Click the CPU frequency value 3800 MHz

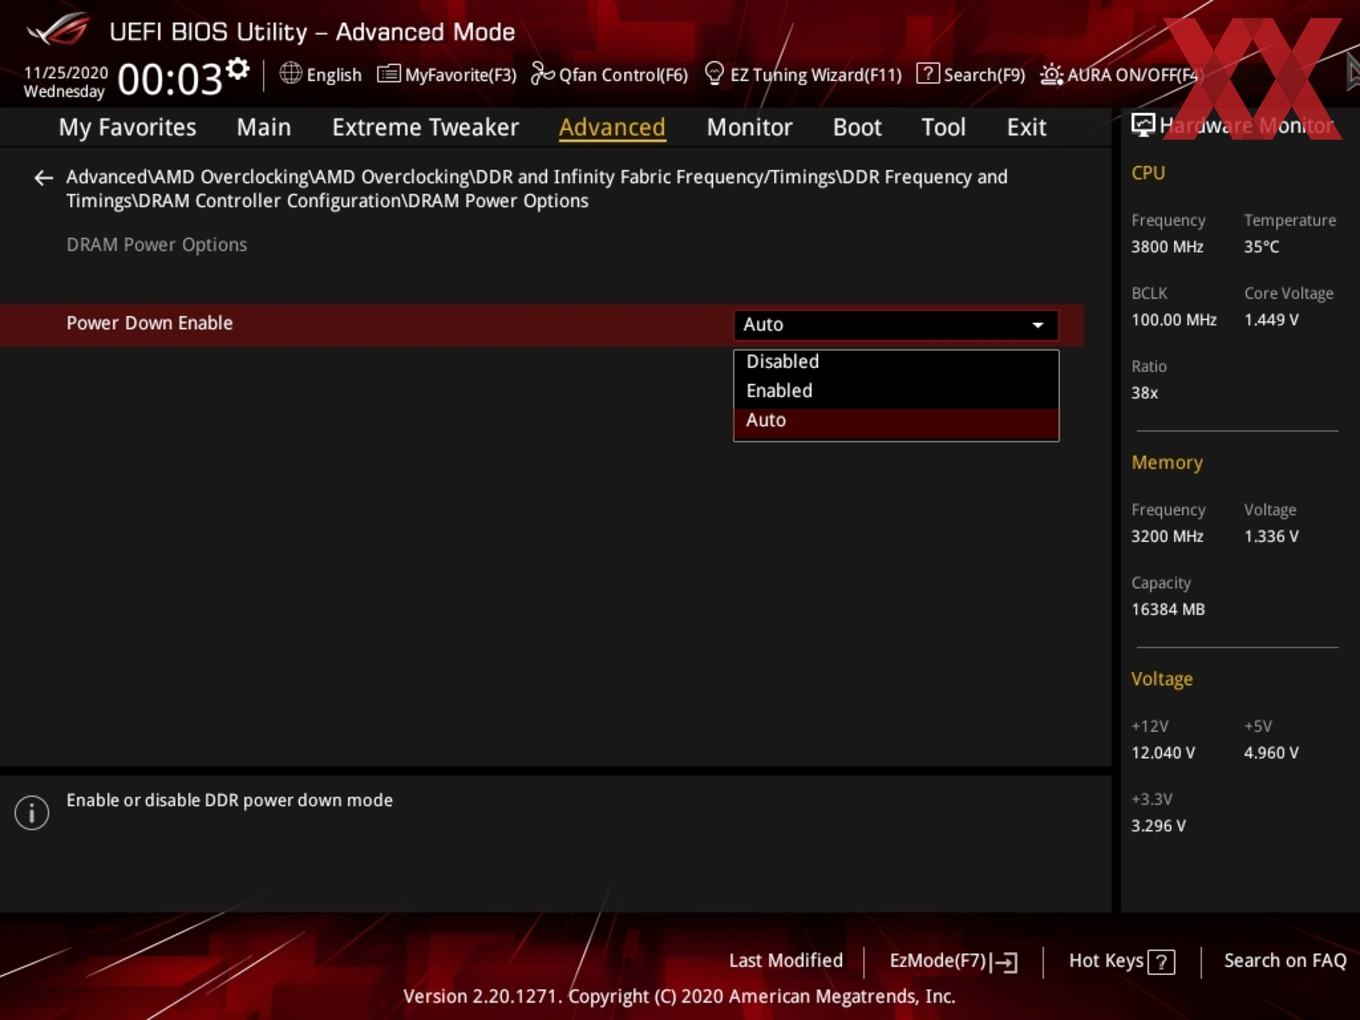click(1167, 247)
